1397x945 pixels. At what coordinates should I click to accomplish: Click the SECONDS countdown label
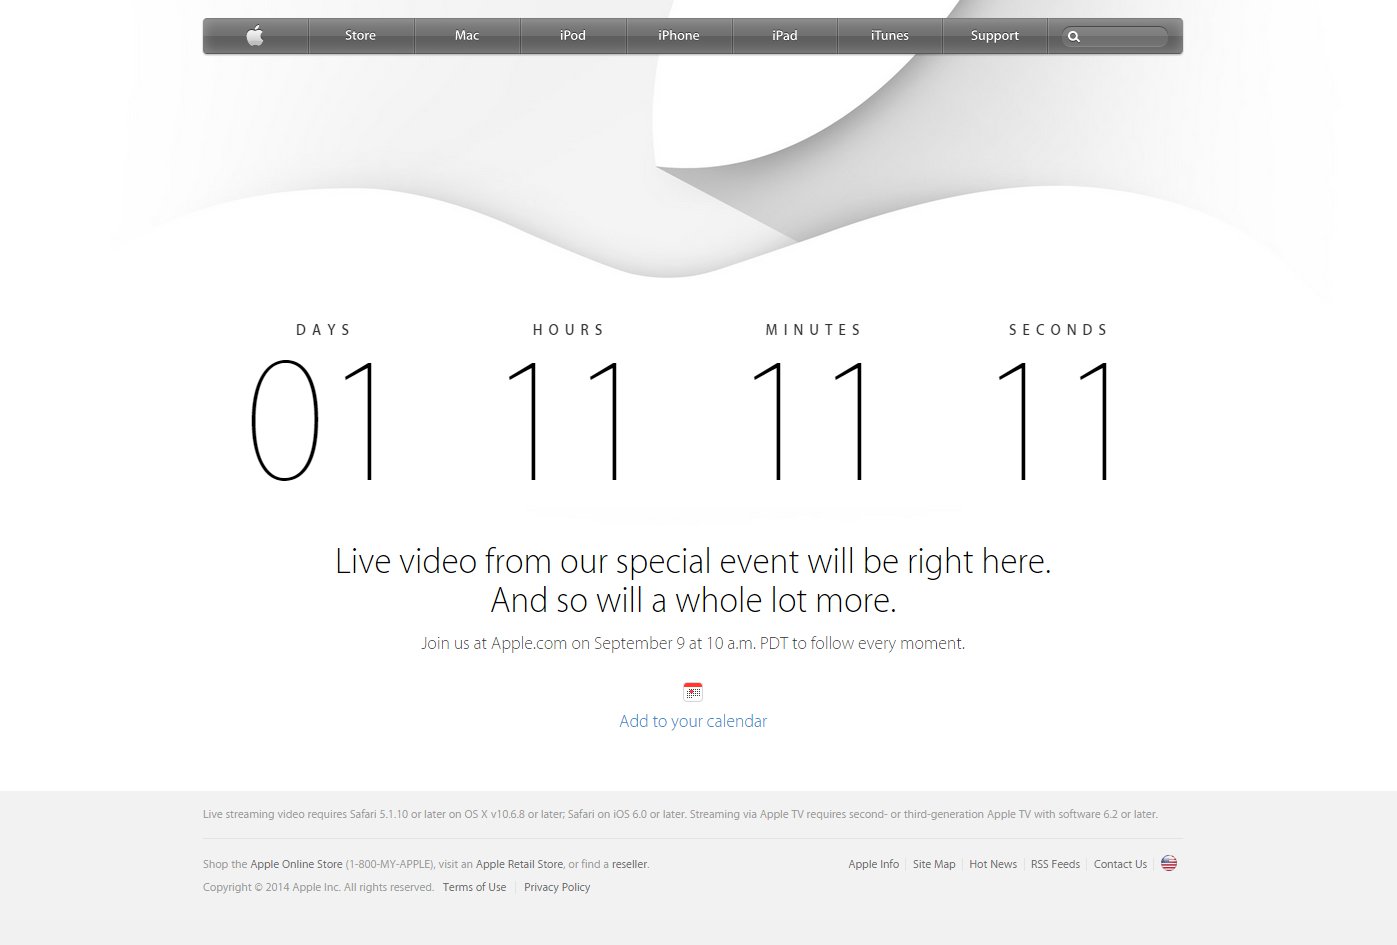(x=1059, y=330)
